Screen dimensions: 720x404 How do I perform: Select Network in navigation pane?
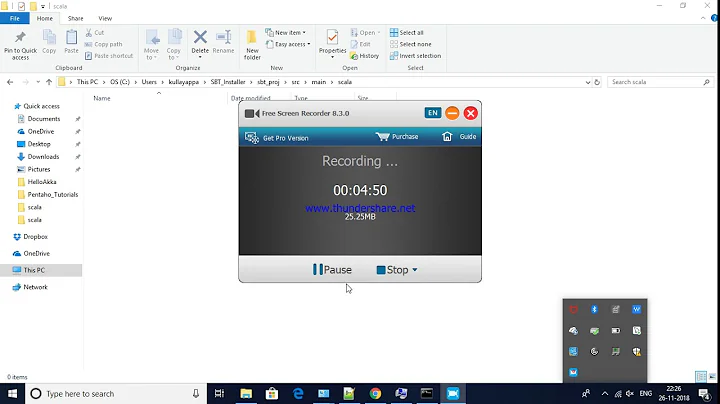tap(35, 287)
